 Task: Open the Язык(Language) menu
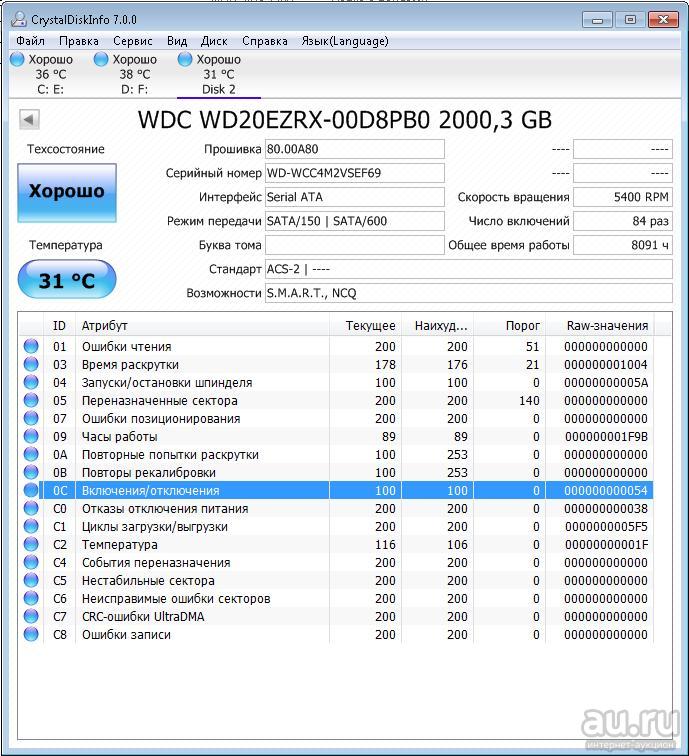pyautogui.click(x=345, y=41)
